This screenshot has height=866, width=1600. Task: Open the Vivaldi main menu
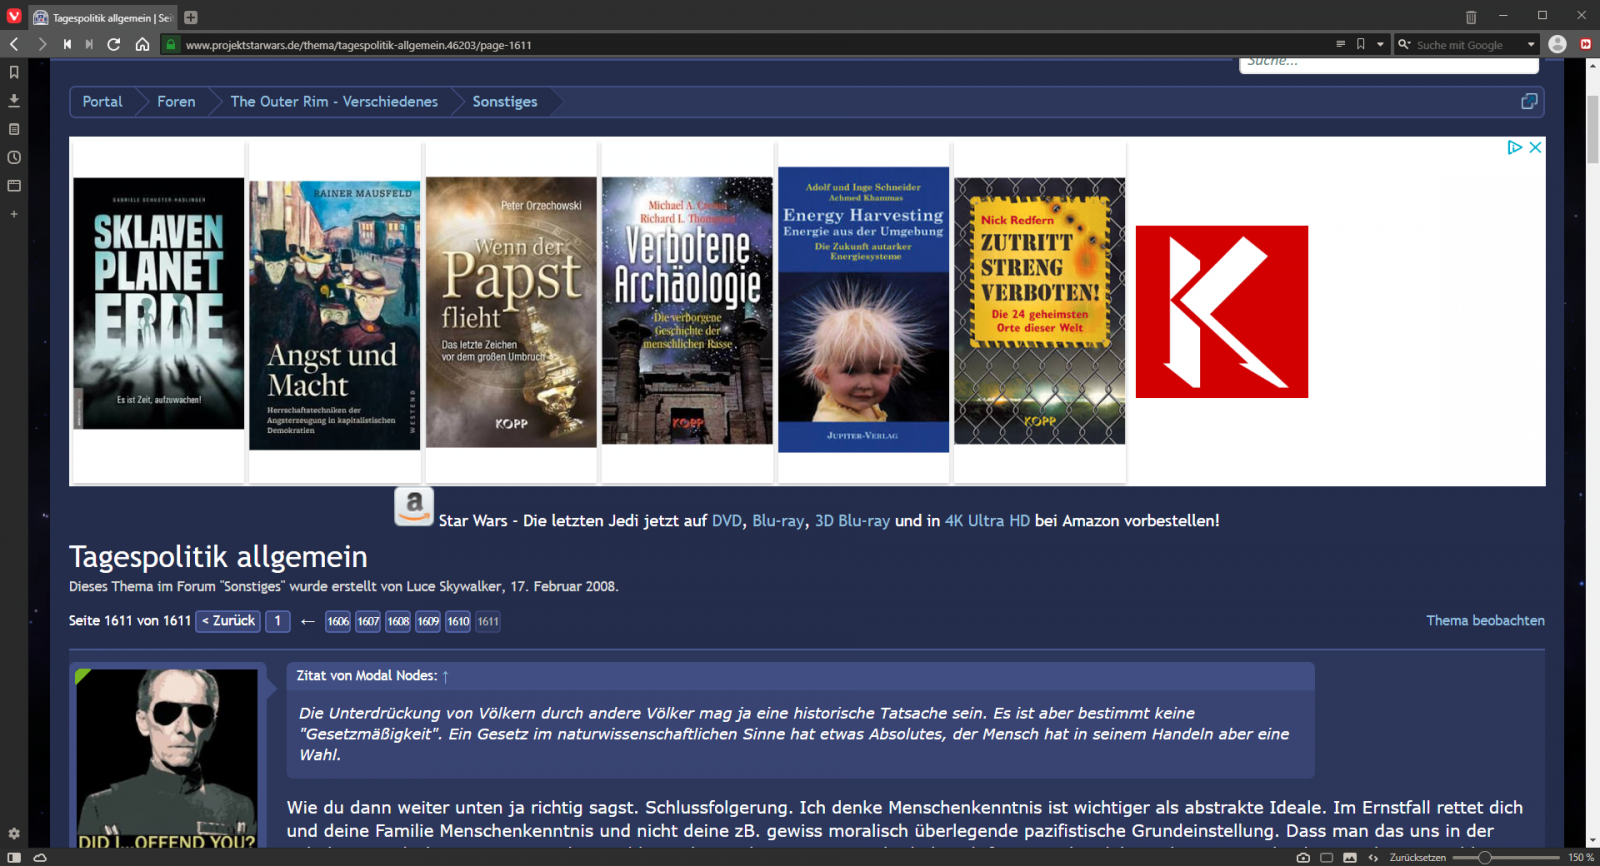(x=14, y=16)
